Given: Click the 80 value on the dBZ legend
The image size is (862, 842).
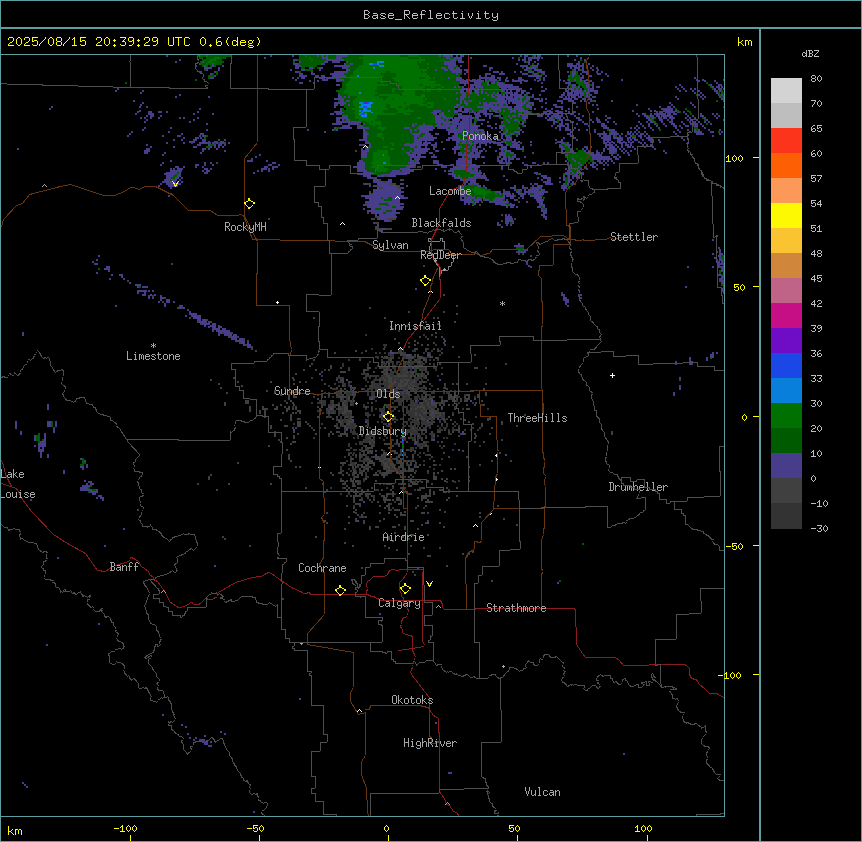Looking at the screenshot, I should (816, 79).
